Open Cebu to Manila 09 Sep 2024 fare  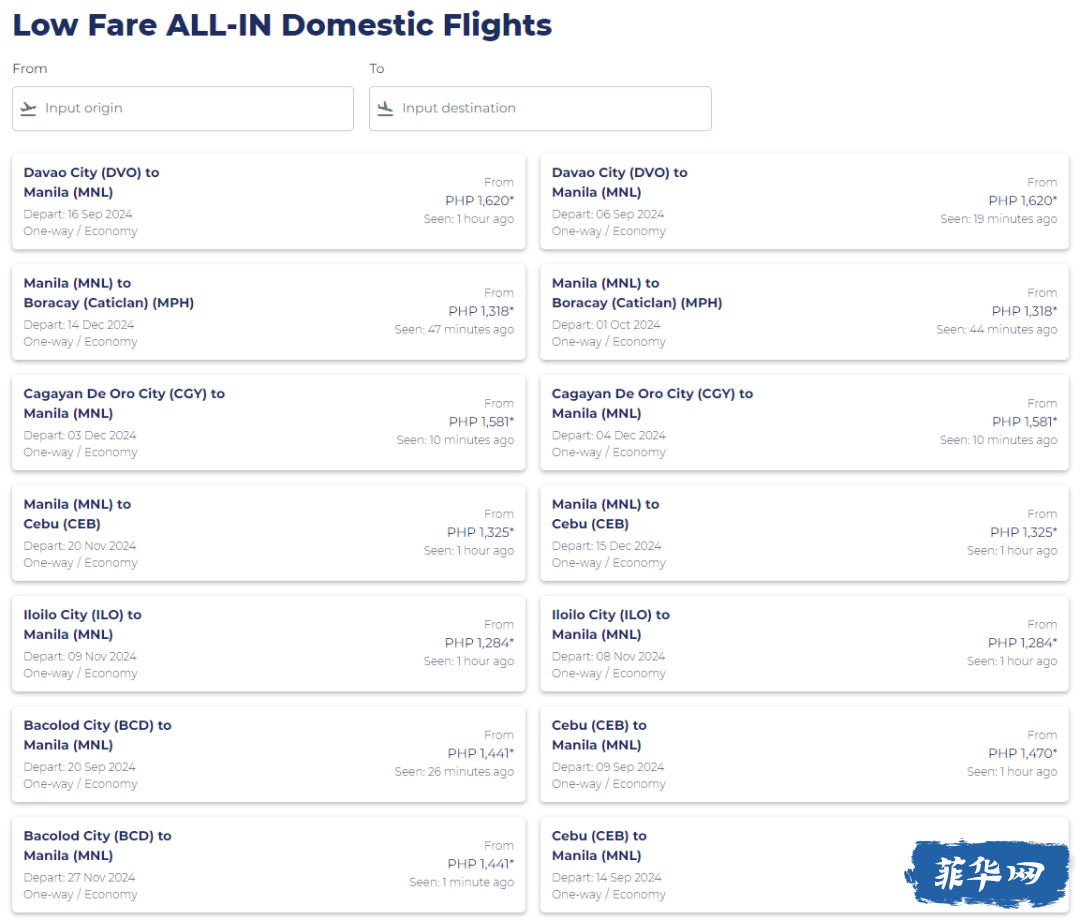pos(804,754)
